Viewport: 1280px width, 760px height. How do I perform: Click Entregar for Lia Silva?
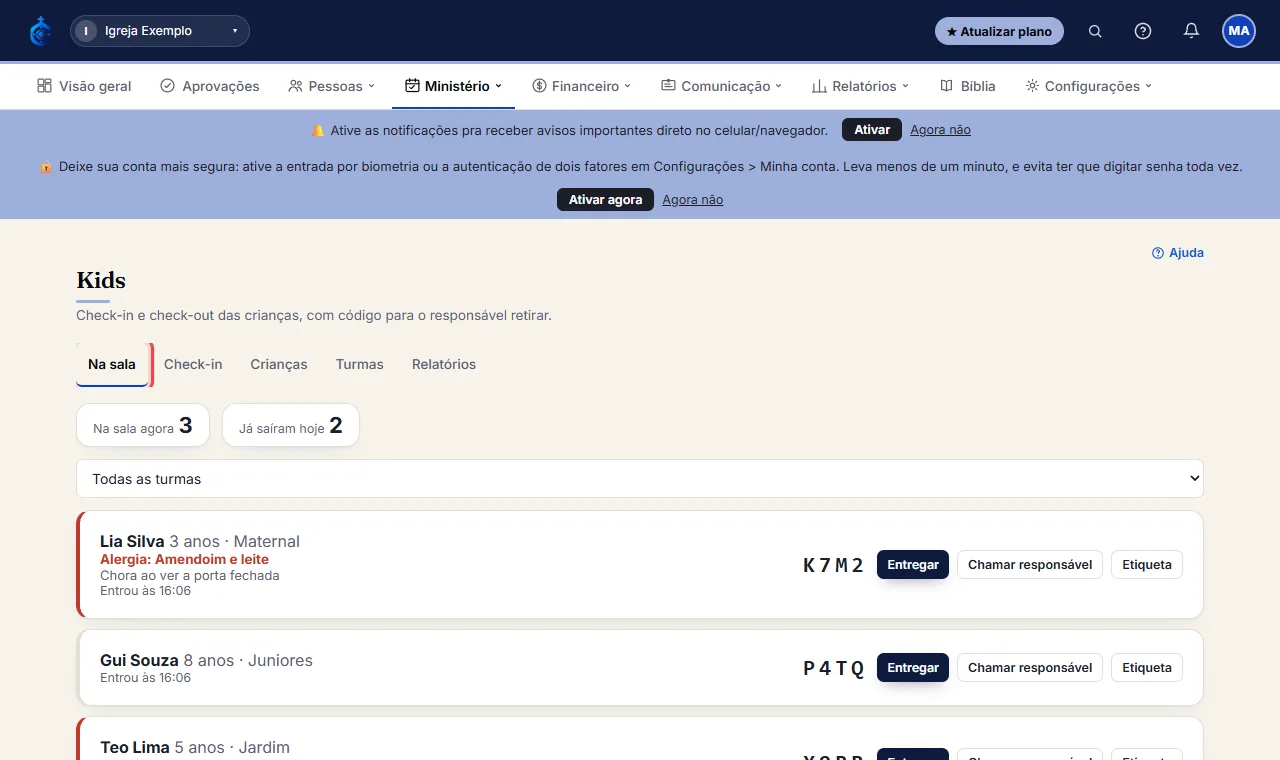pos(913,565)
